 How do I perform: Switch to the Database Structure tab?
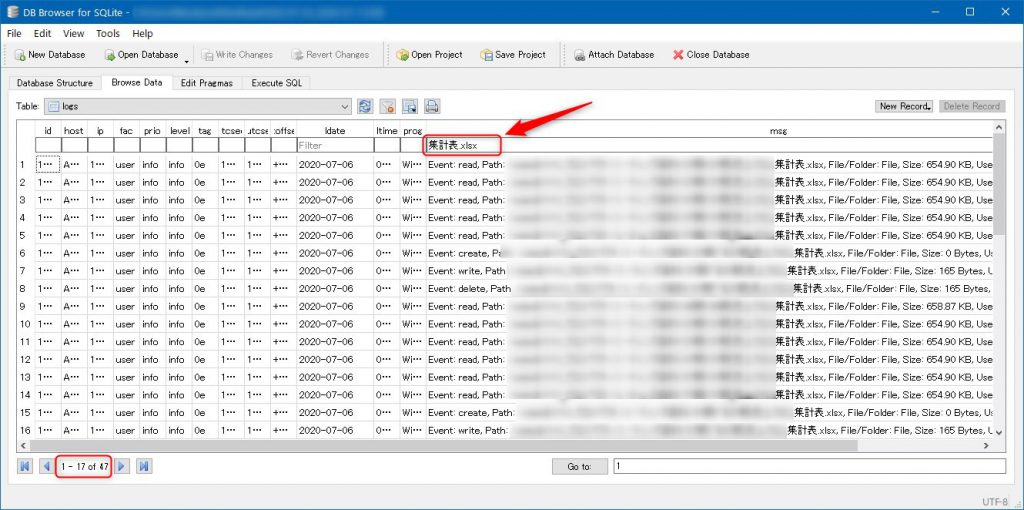tap(55, 83)
